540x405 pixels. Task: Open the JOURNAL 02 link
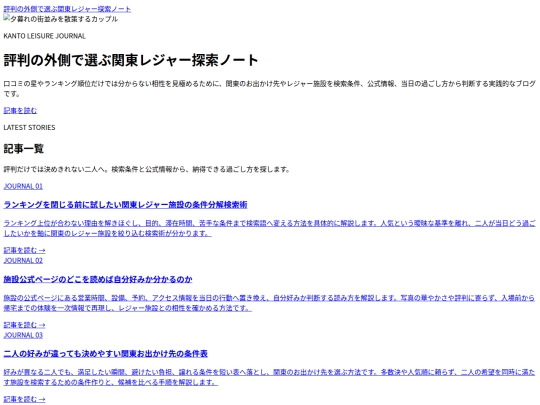pyautogui.click(x=23, y=261)
